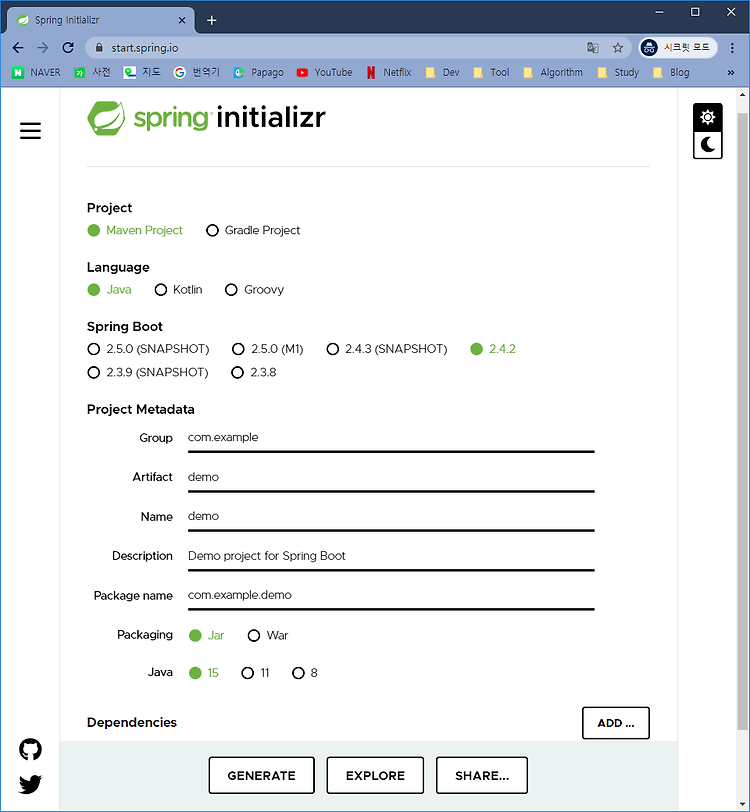This screenshot has width=750, height=812.
Task: Choose Groovy language
Action: [254, 289]
